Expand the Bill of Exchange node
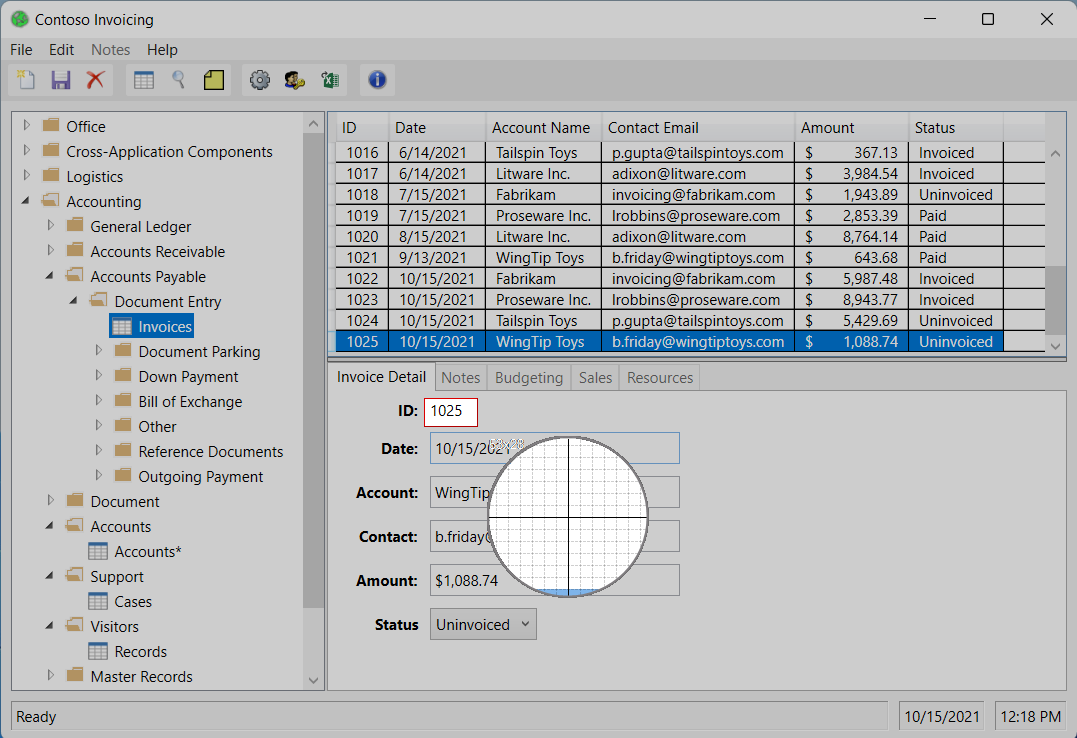This screenshot has width=1077, height=738. [x=98, y=401]
